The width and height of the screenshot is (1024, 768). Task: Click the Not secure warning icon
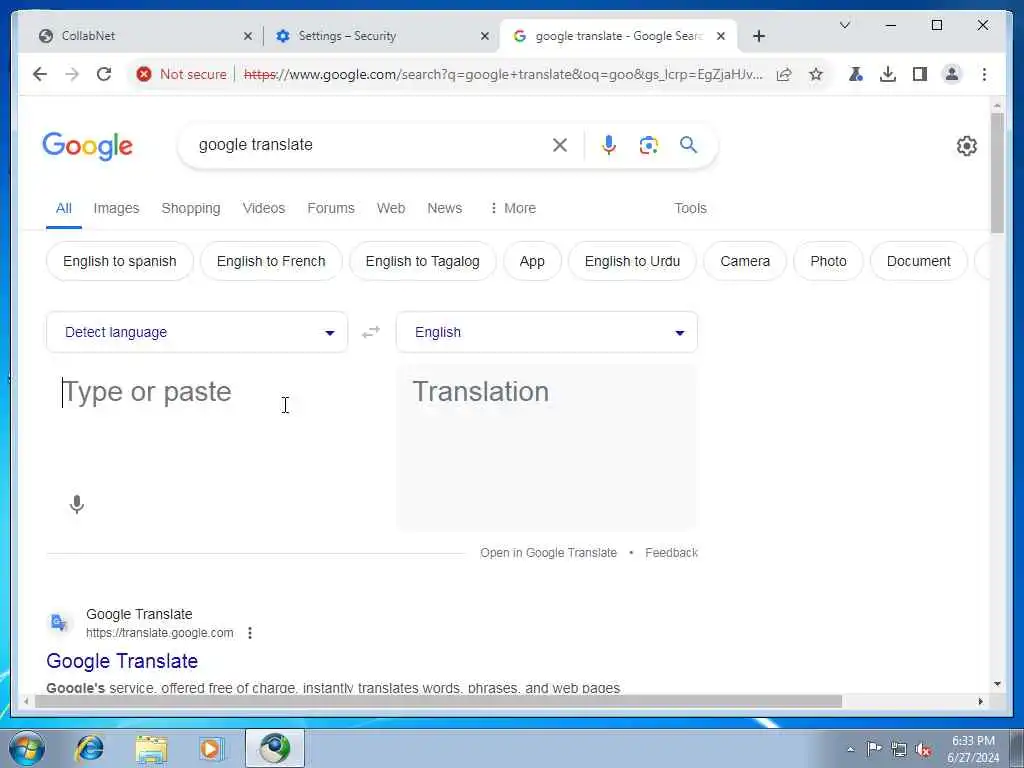(144, 74)
